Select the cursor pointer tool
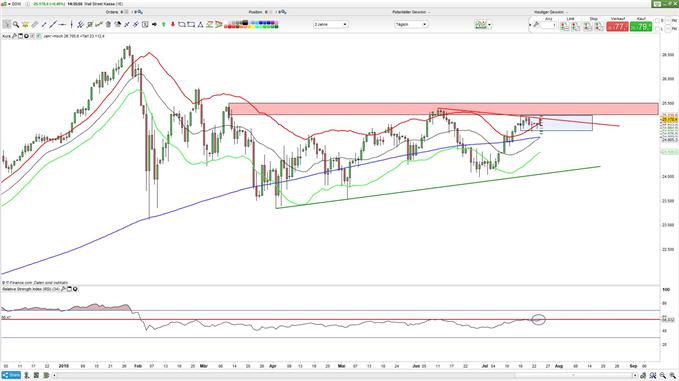The height and width of the screenshot is (381, 679). click(x=7, y=25)
